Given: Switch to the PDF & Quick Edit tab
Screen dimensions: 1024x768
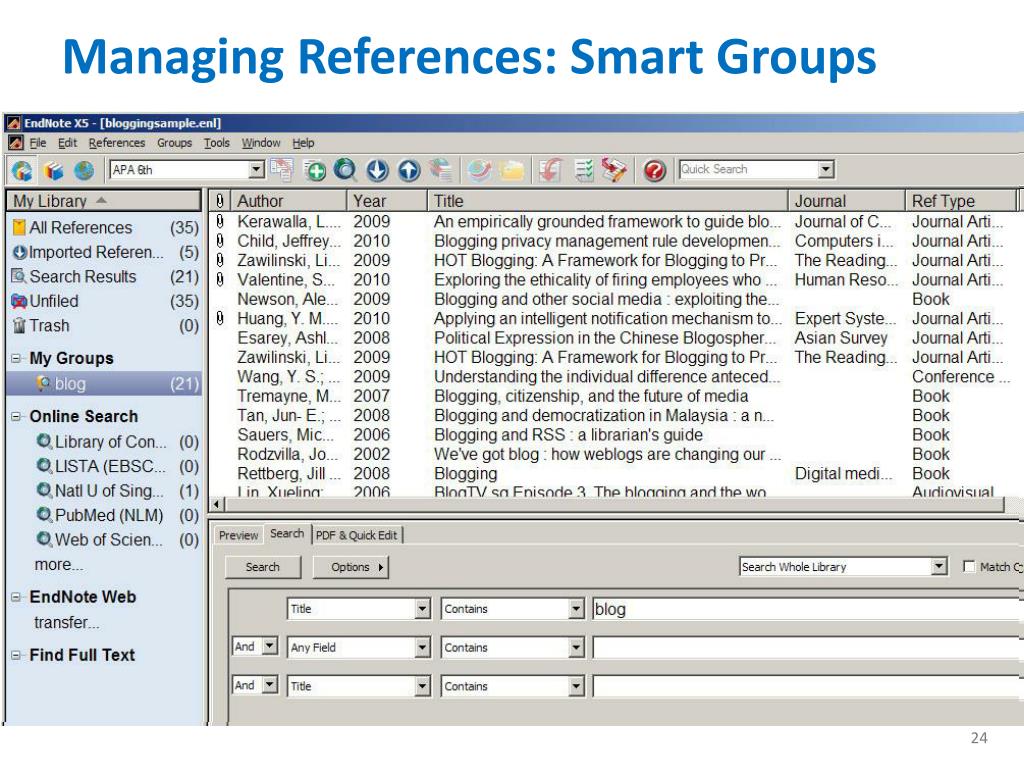Looking at the screenshot, I should [357, 536].
